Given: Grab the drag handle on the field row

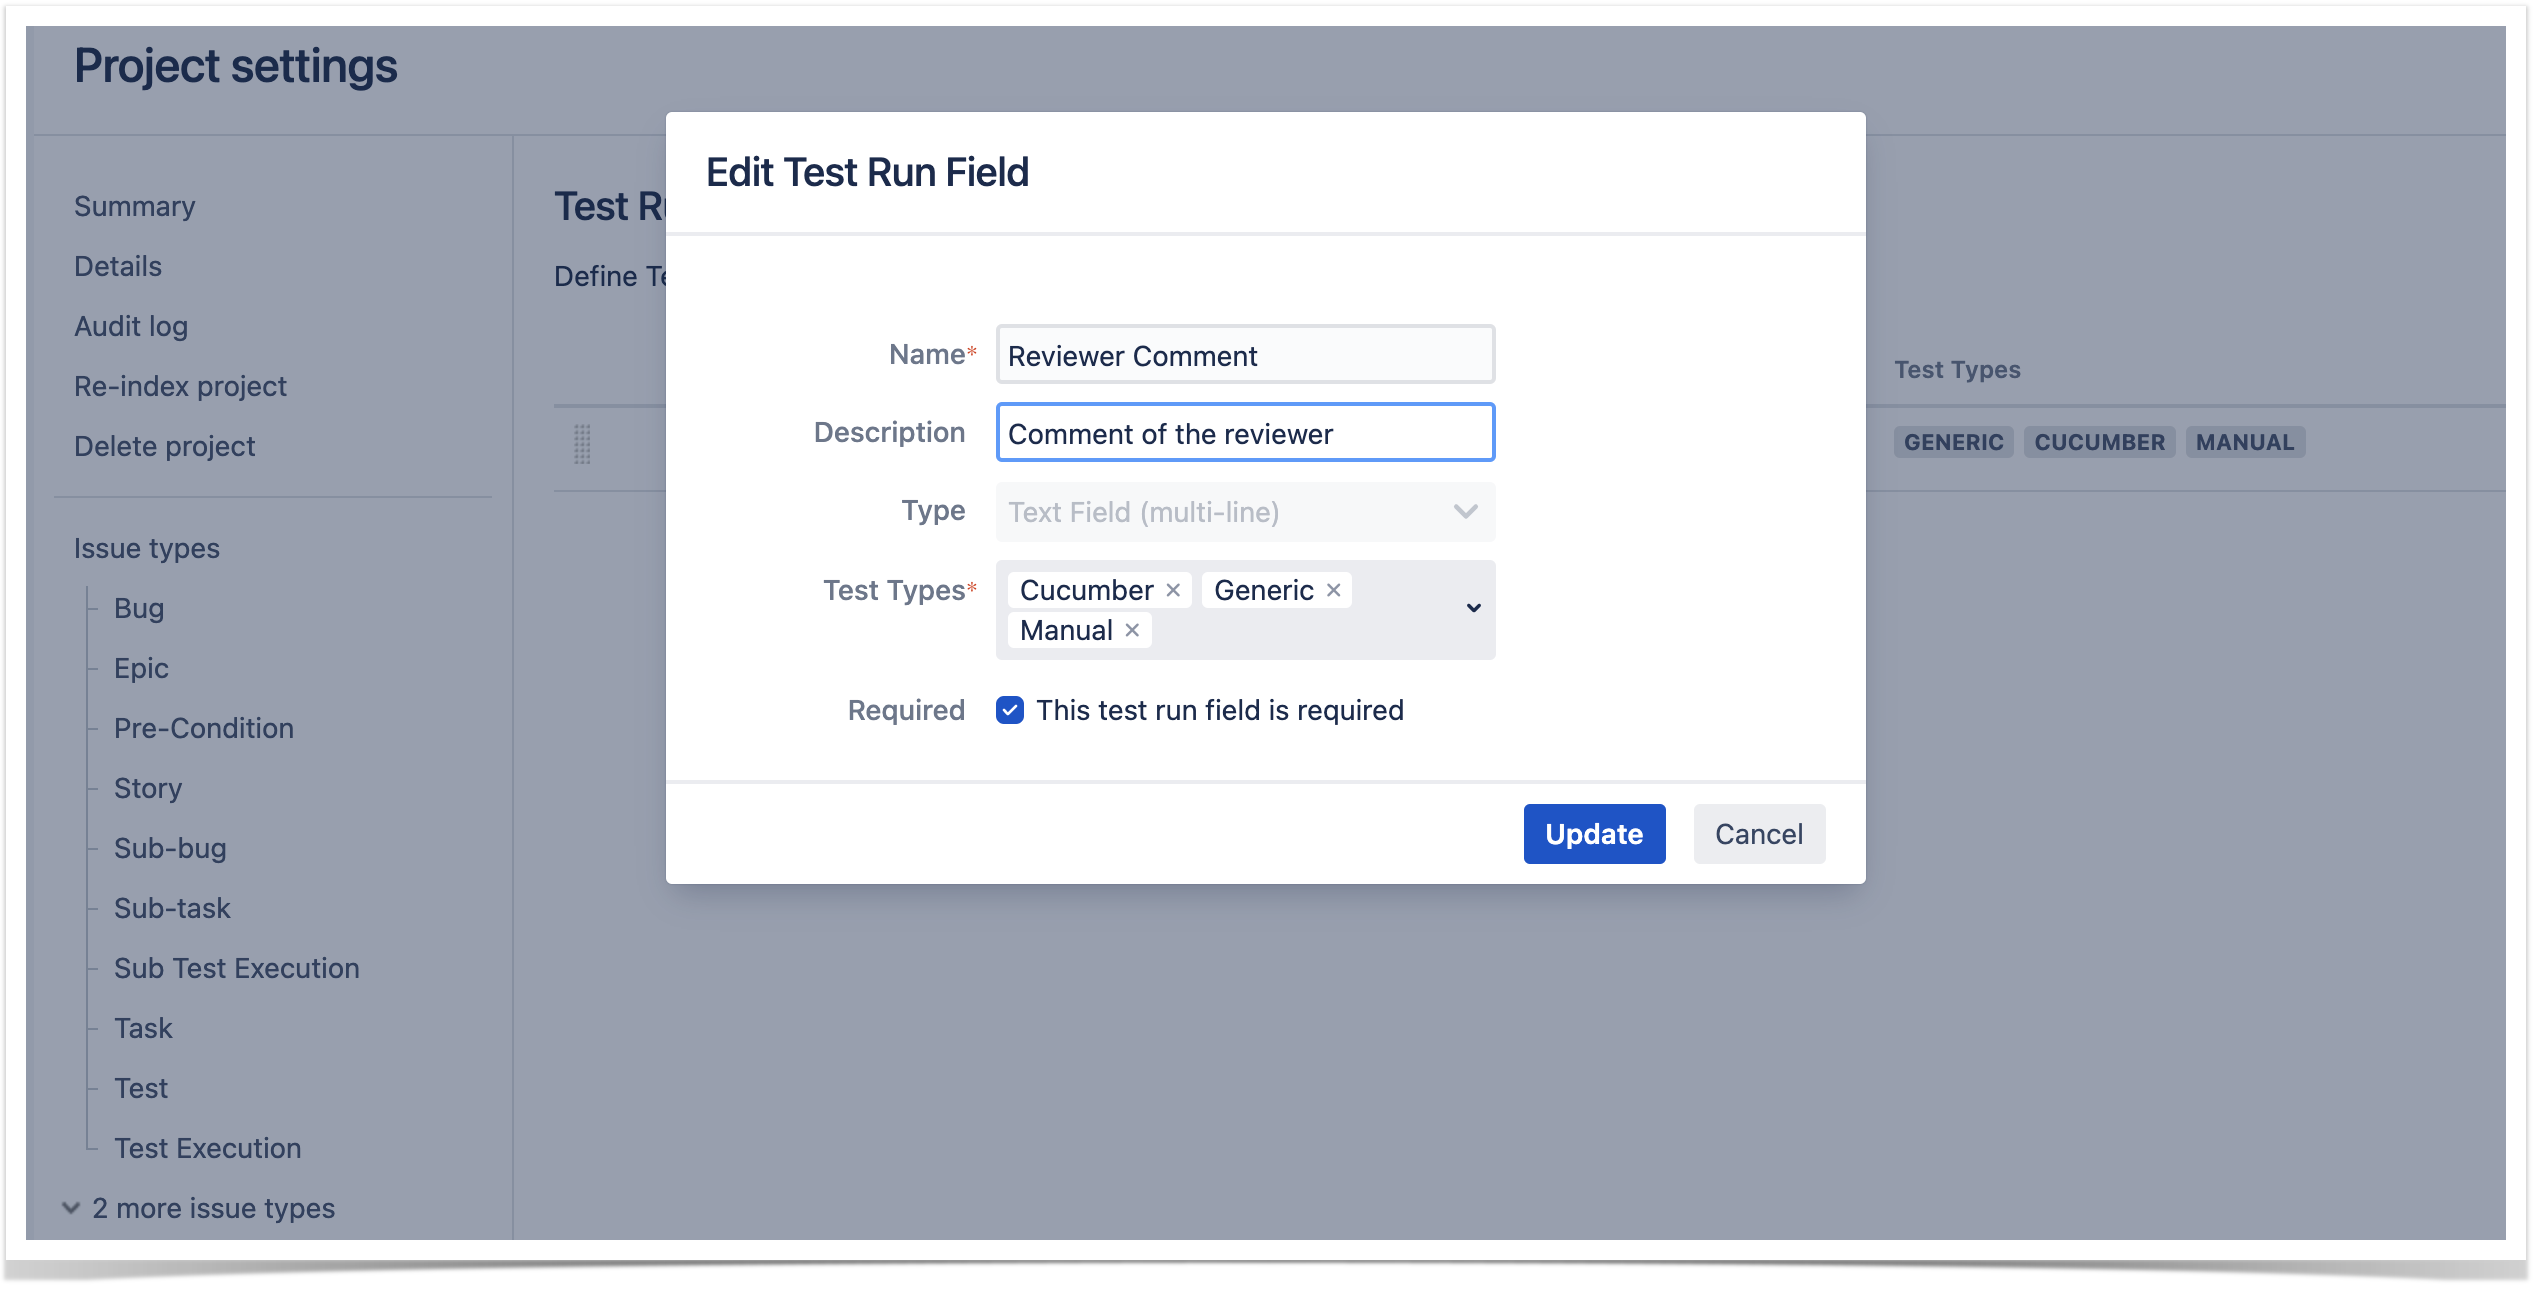Looking at the screenshot, I should tap(582, 444).
